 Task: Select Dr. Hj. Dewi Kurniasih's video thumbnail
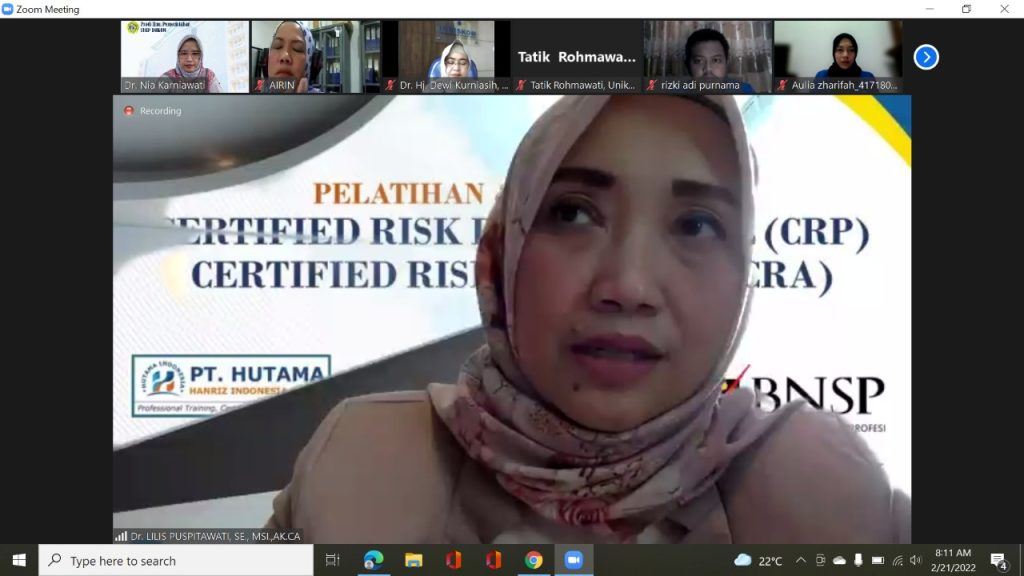[447, 57]
